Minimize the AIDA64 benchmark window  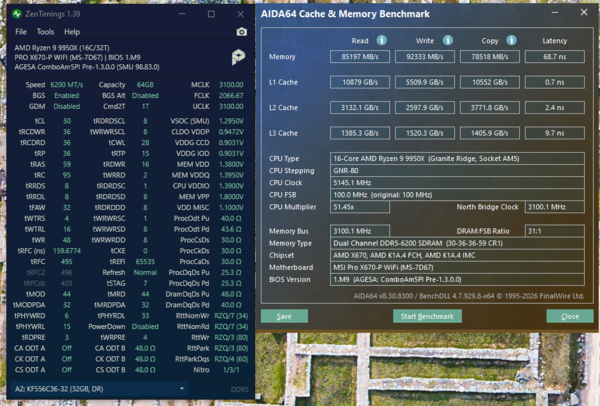coord(554,13)
